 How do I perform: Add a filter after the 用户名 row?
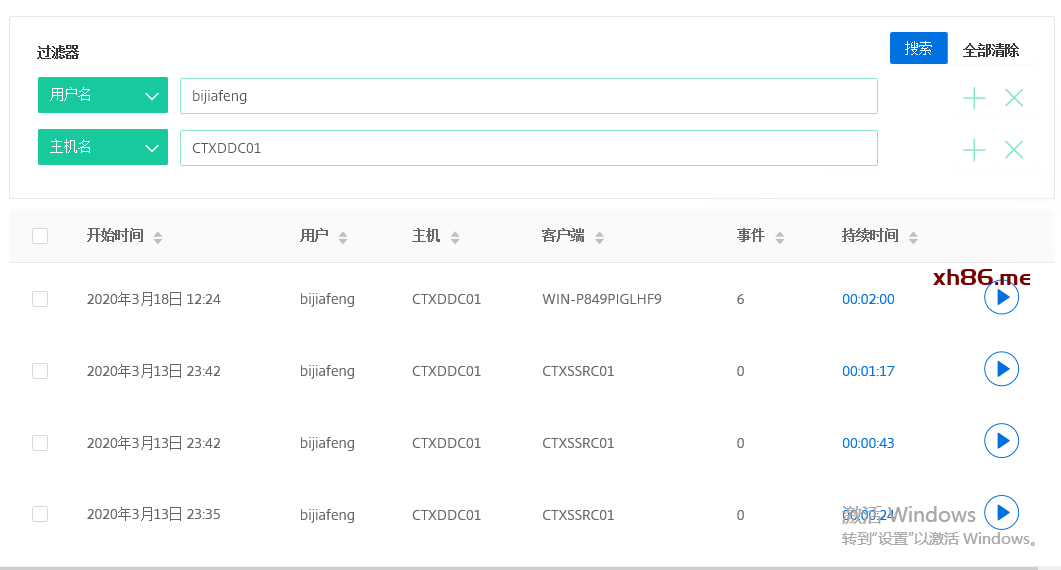974,98
